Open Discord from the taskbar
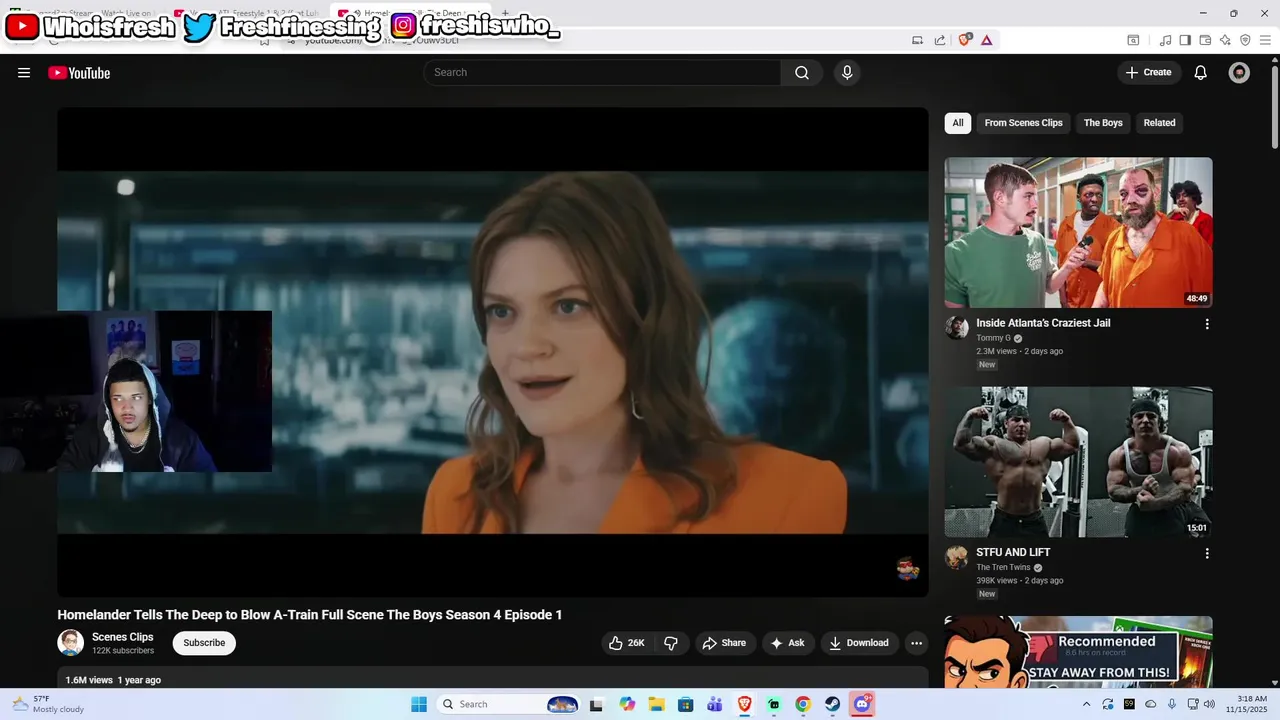 [x=862, y=704]
